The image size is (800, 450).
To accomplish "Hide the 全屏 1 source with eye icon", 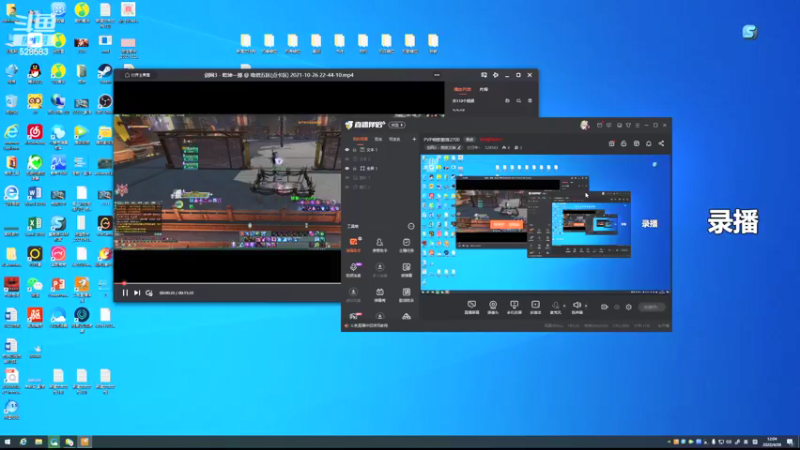I will coord(347,168).
